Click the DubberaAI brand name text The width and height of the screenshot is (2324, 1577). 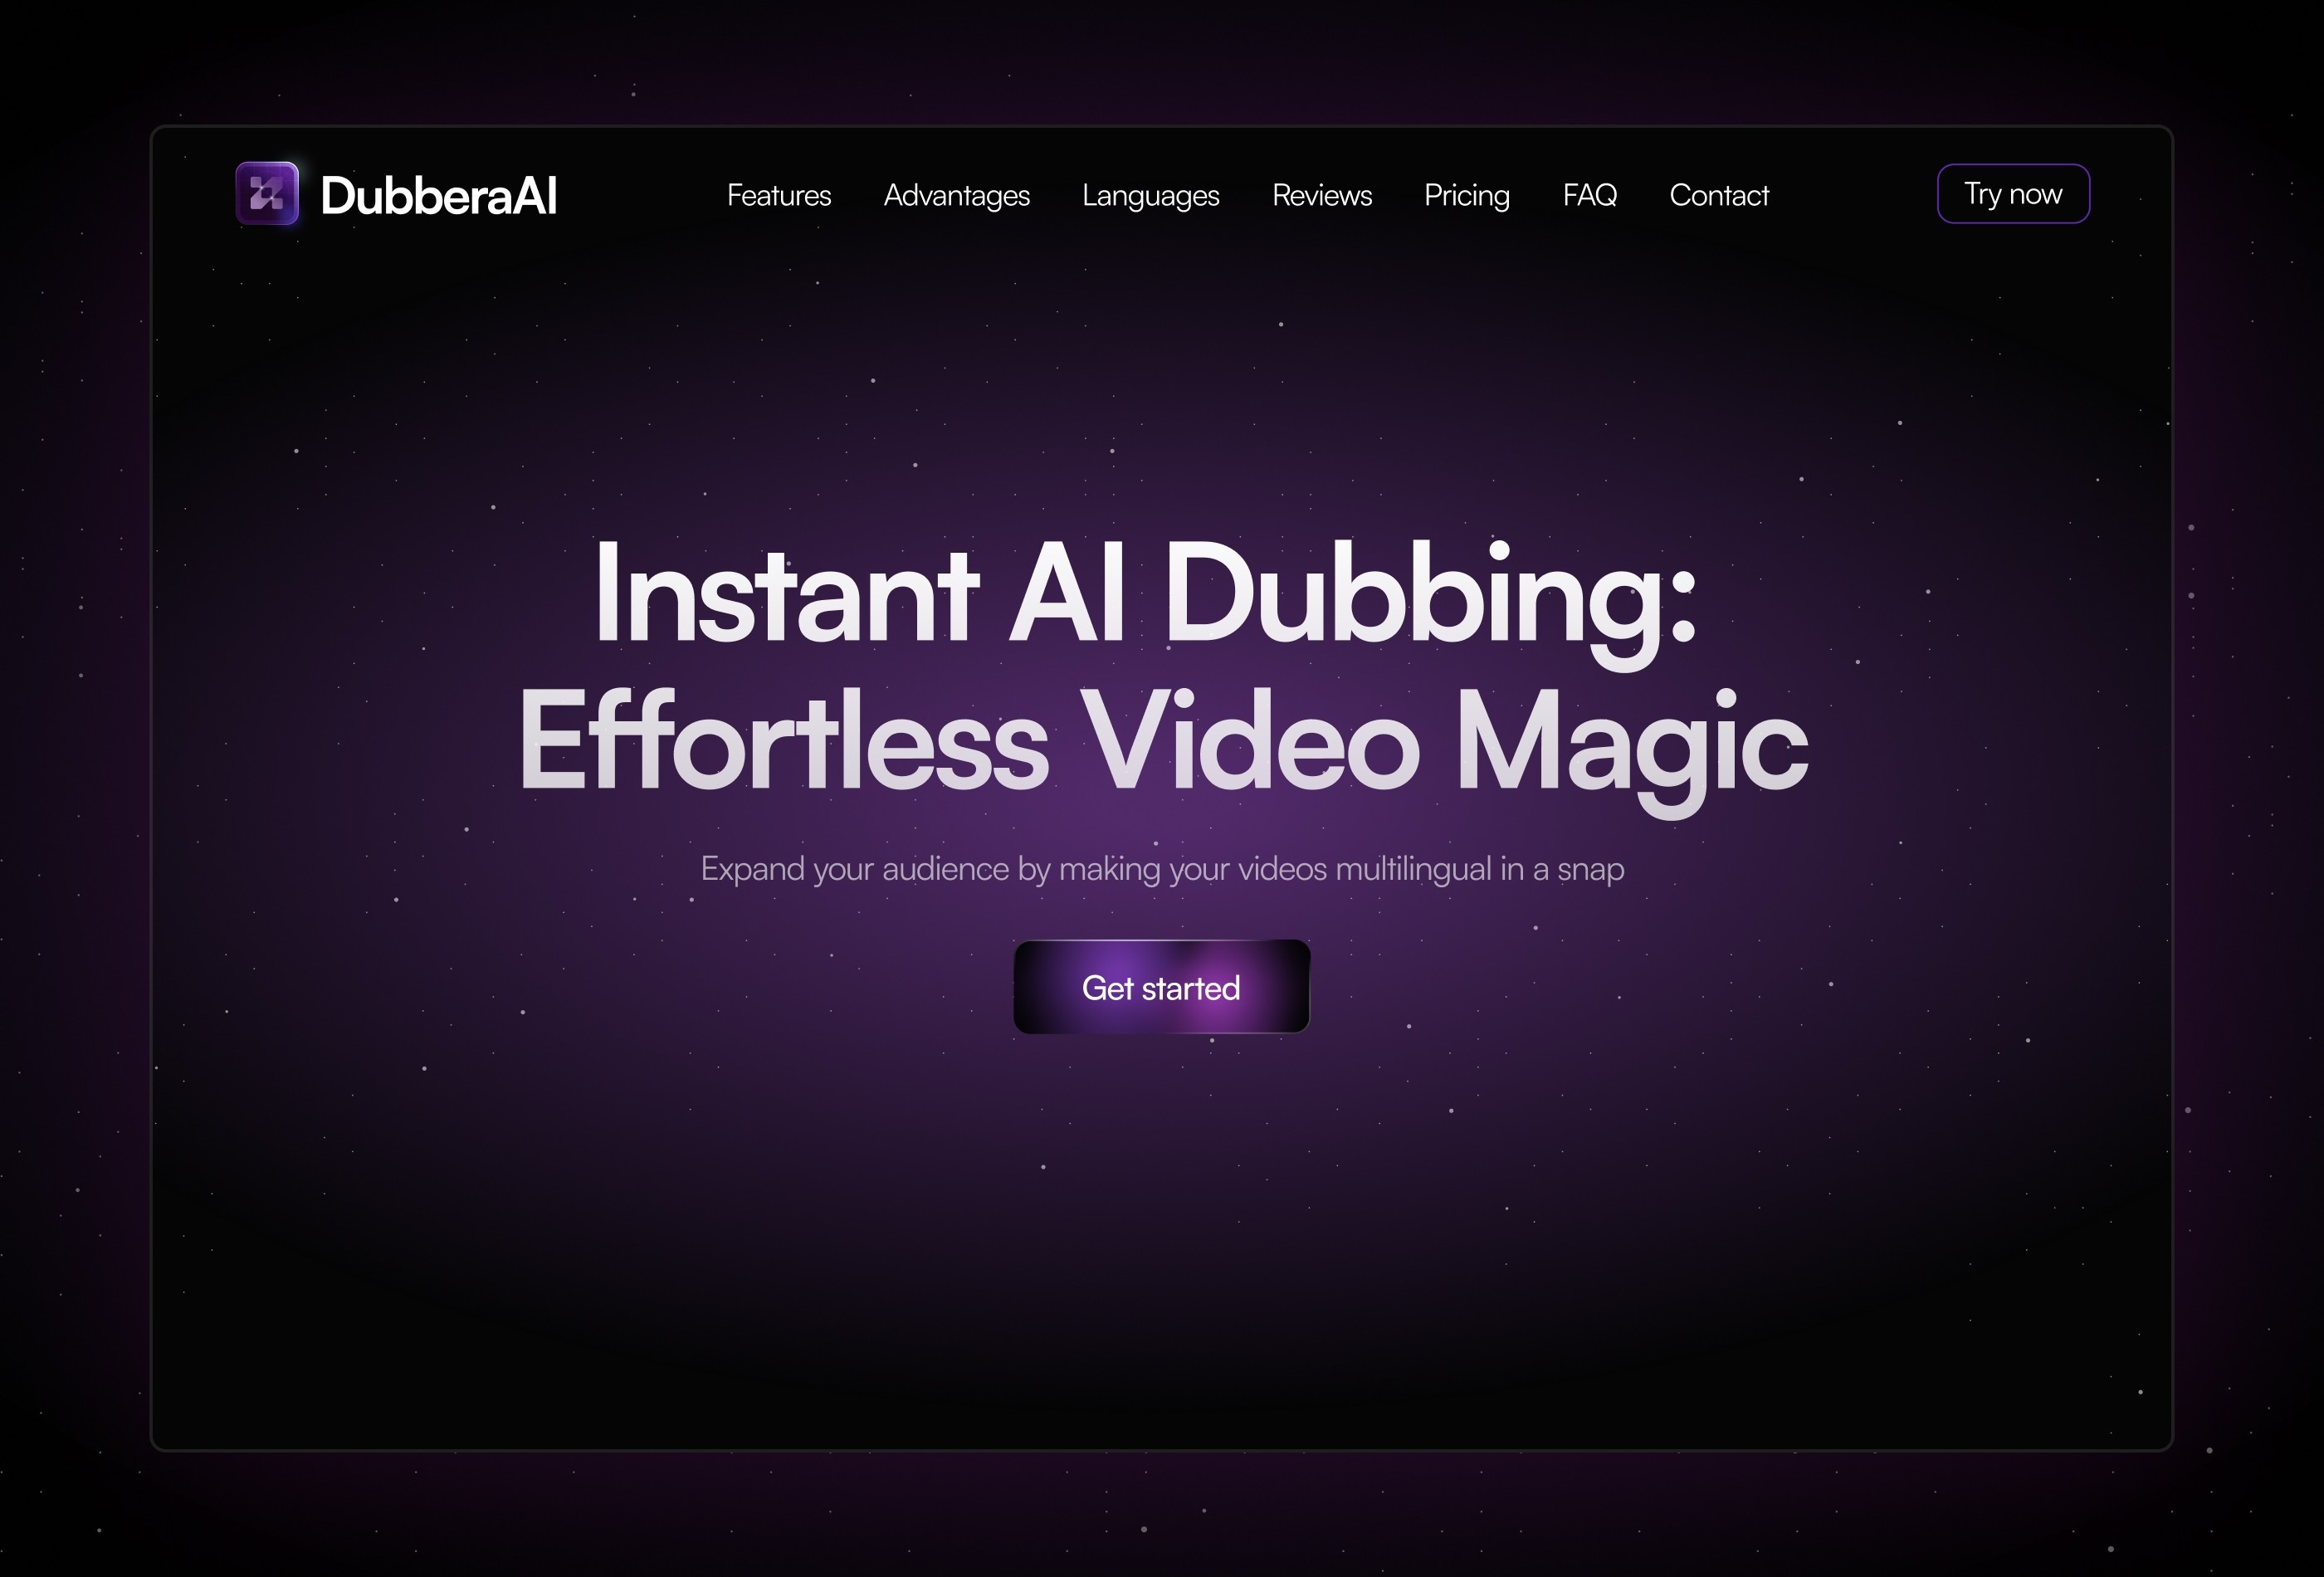coord(445,193)
